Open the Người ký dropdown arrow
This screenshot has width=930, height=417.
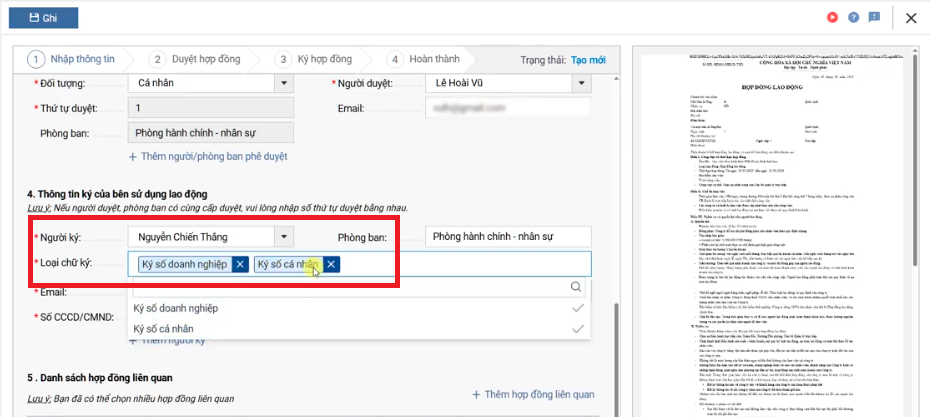pos(284,237)
